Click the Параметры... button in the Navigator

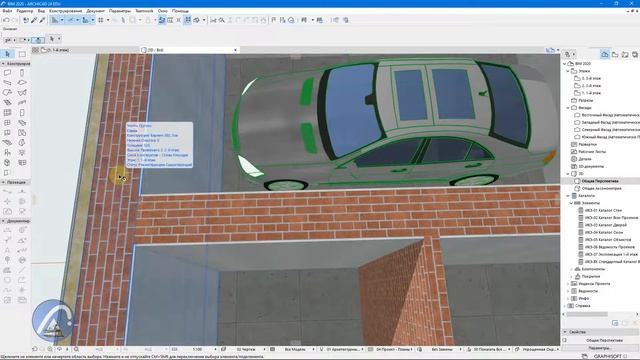pyautogui.click(x=600, y=348)
